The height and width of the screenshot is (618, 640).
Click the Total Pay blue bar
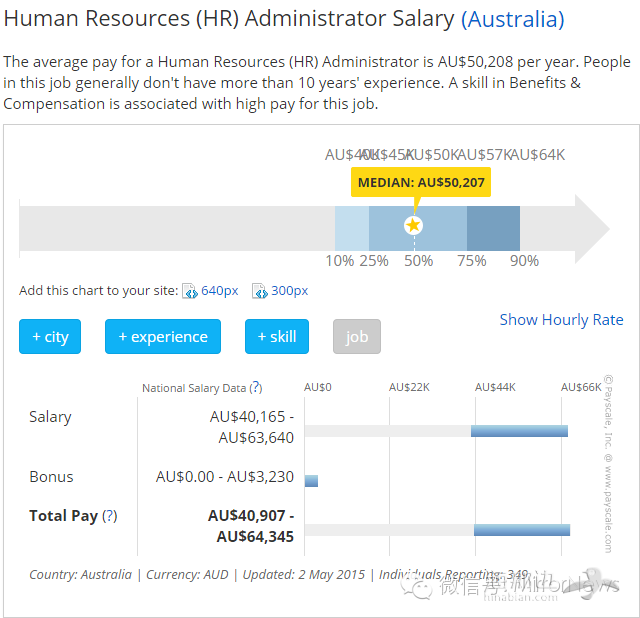[x=522, y=530]
